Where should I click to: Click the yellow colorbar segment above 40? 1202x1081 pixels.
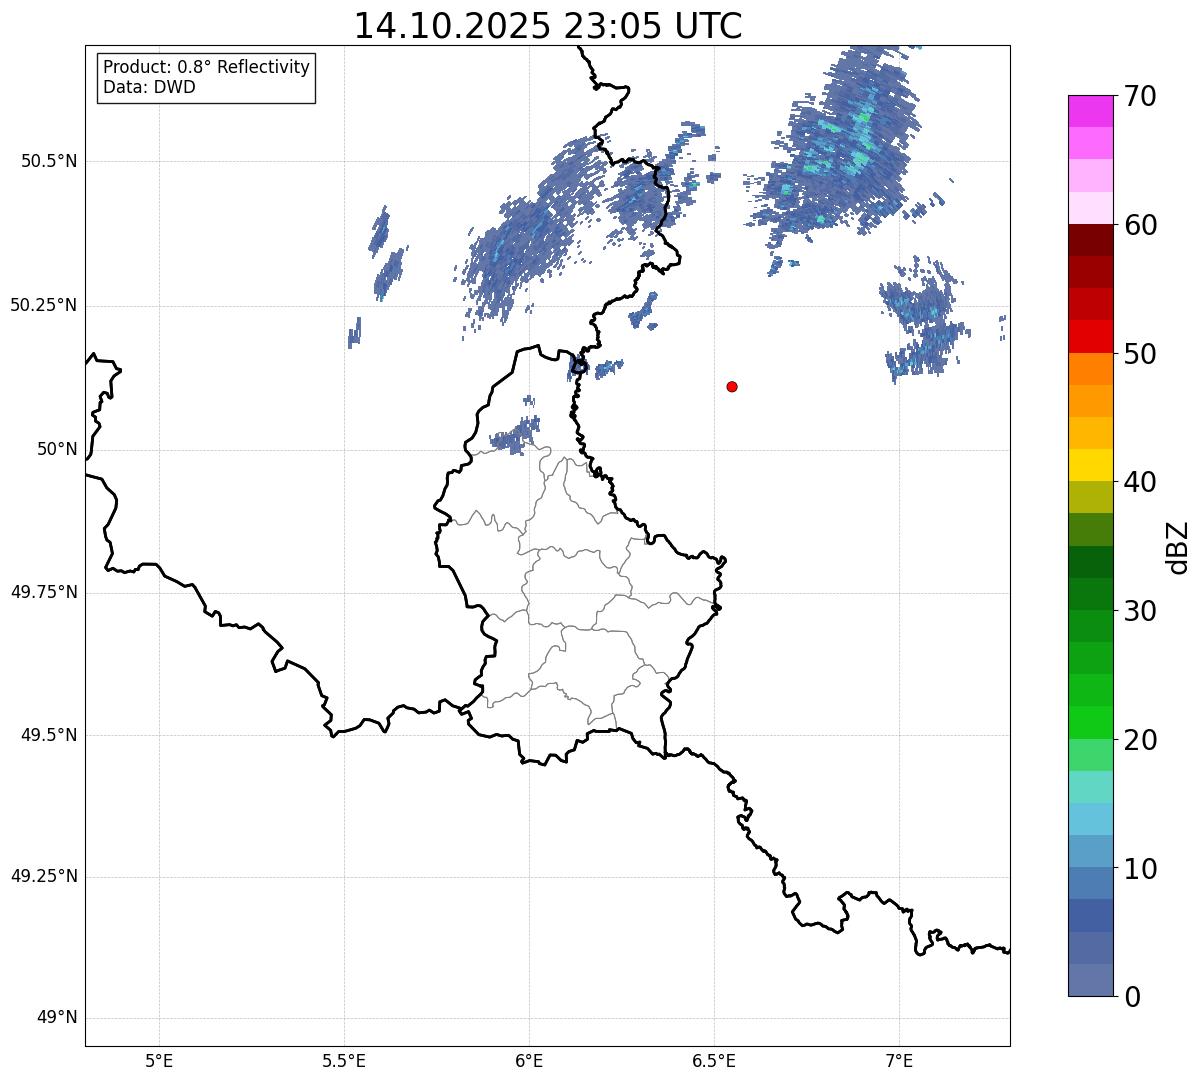click(x=1091, y=466)
